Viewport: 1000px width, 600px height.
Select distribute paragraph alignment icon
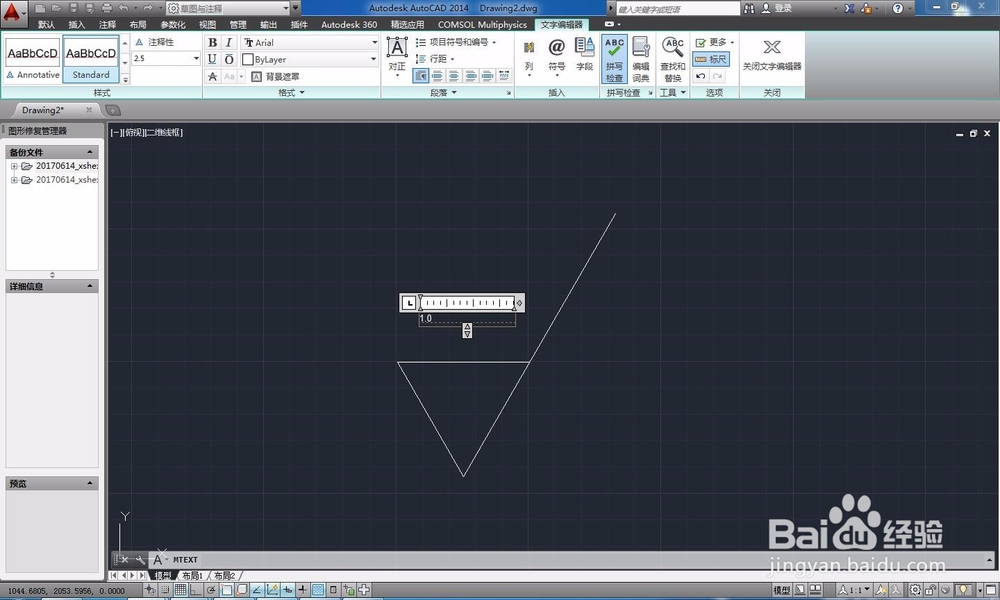(x=504, y=77)
